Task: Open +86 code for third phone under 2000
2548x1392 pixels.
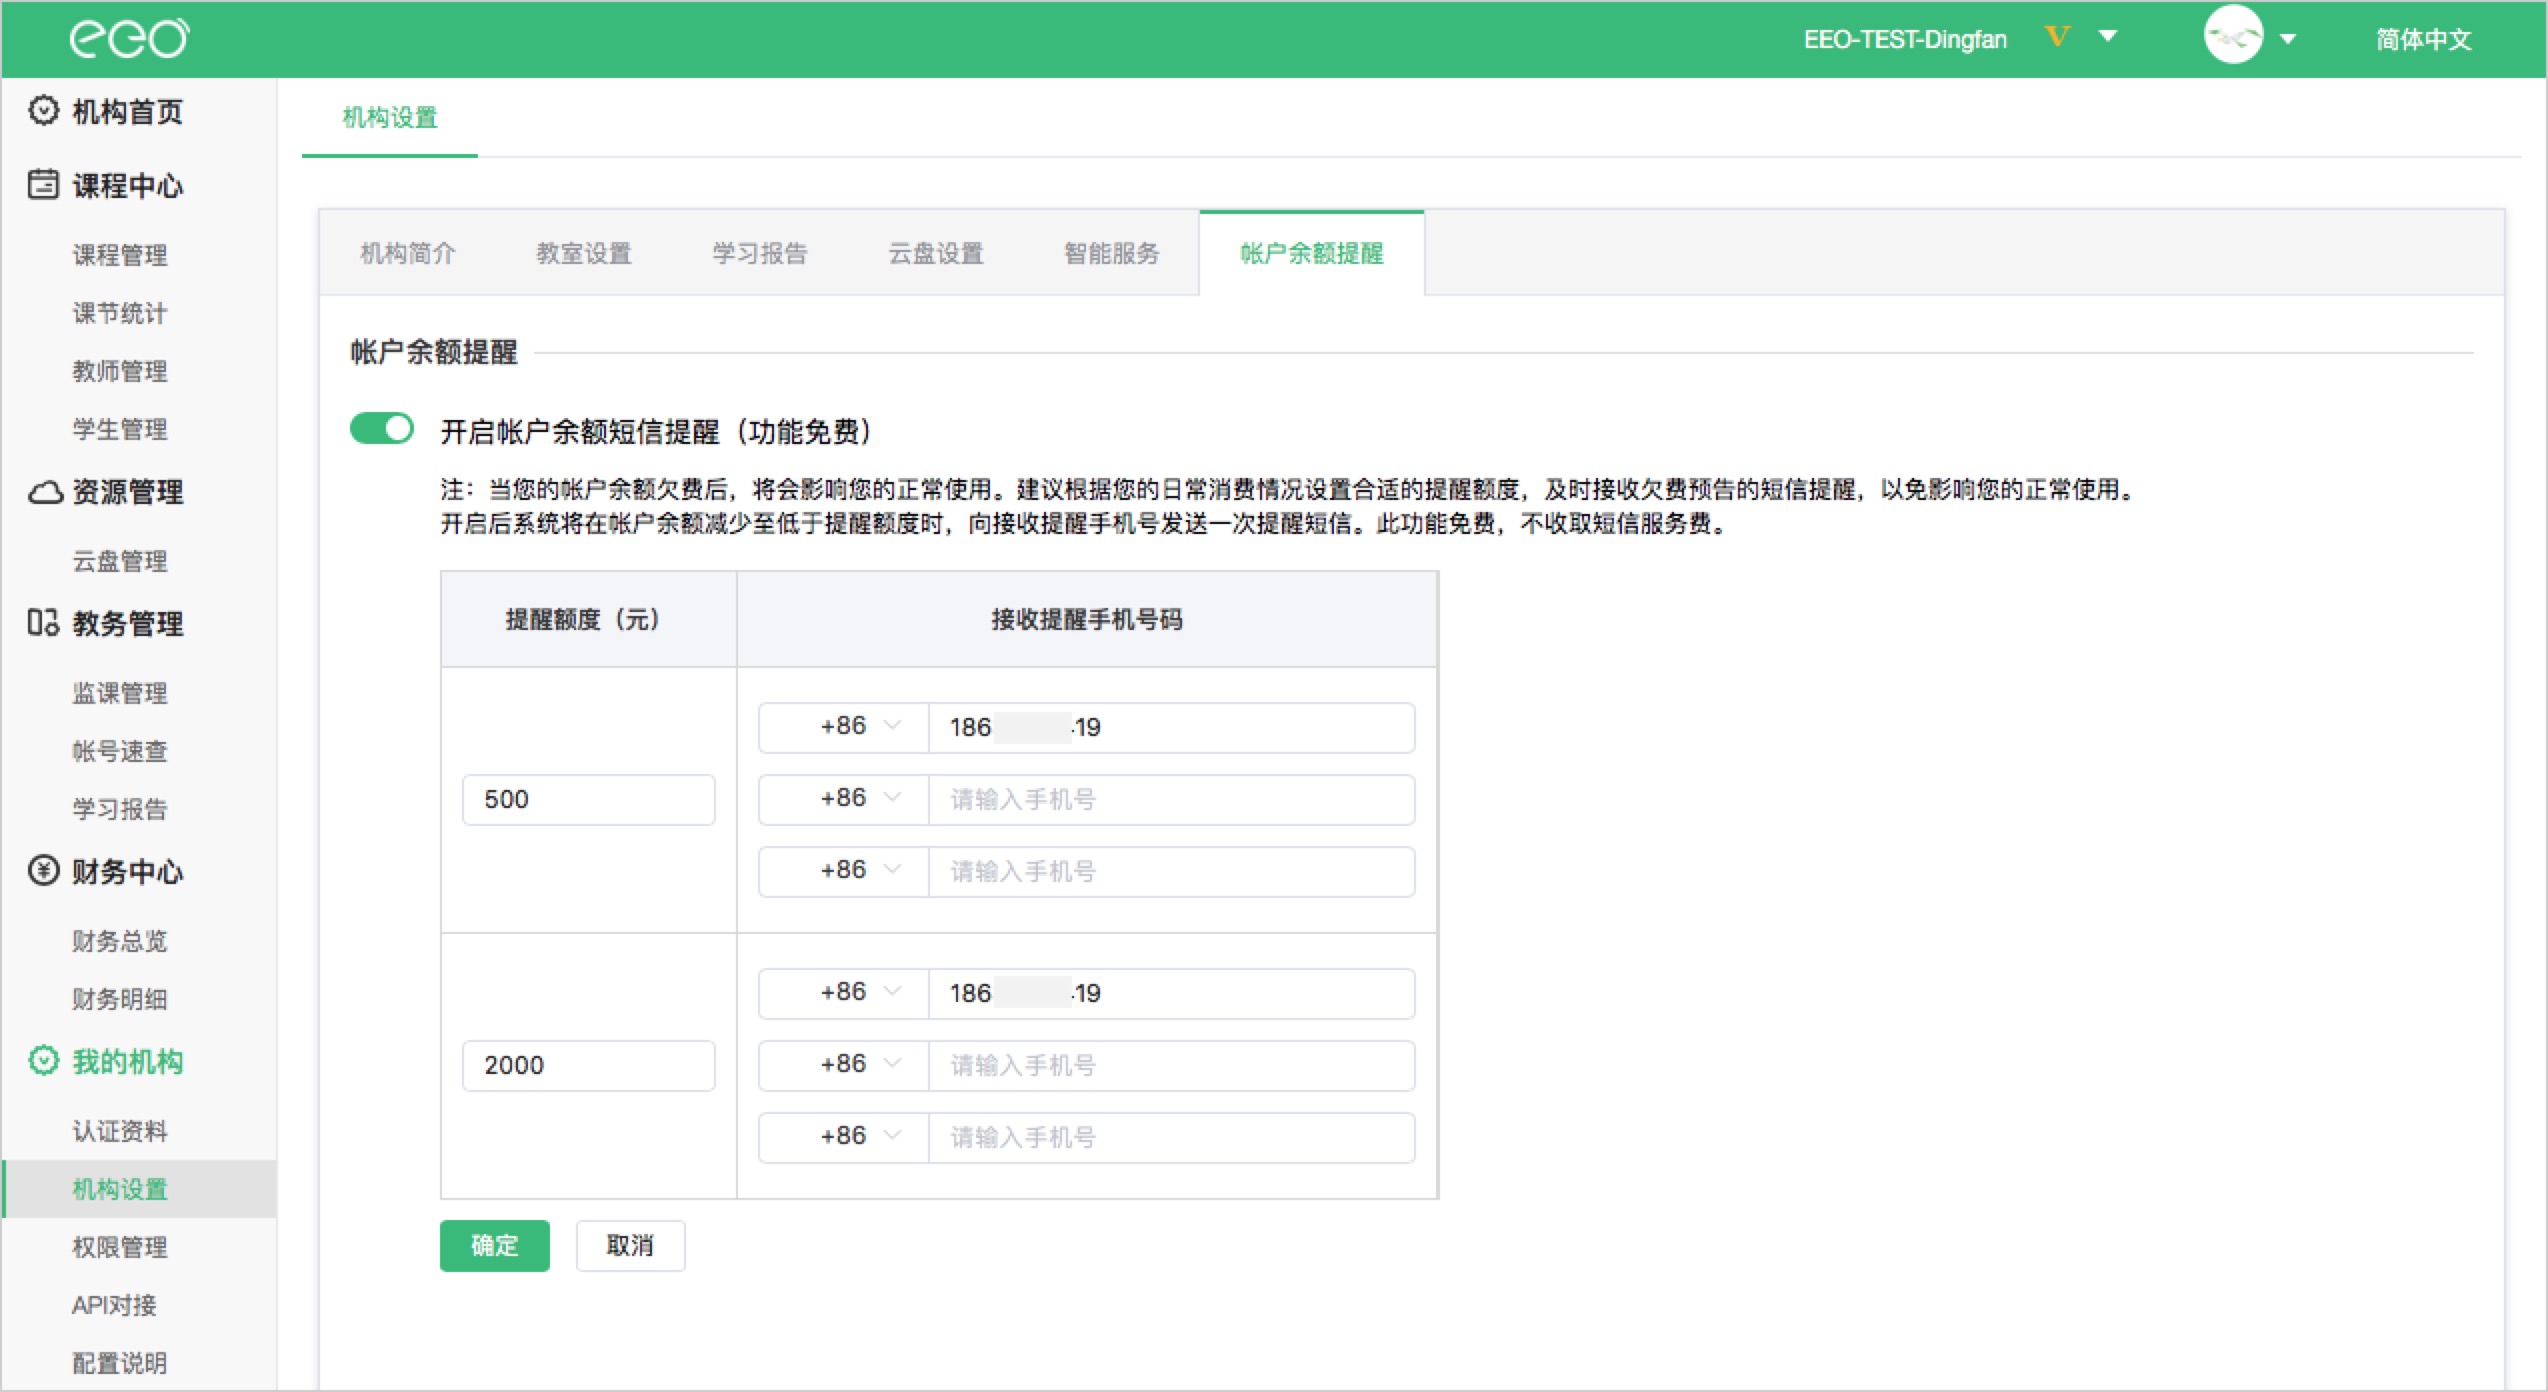Action: (844, 1137)
